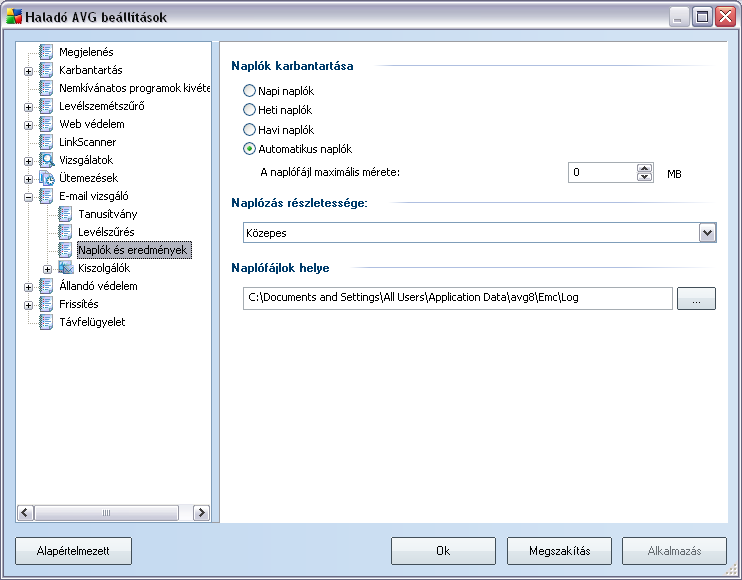Open LinkScanner settings page
The width and height of the screenshot is (742, 580).
88,142
